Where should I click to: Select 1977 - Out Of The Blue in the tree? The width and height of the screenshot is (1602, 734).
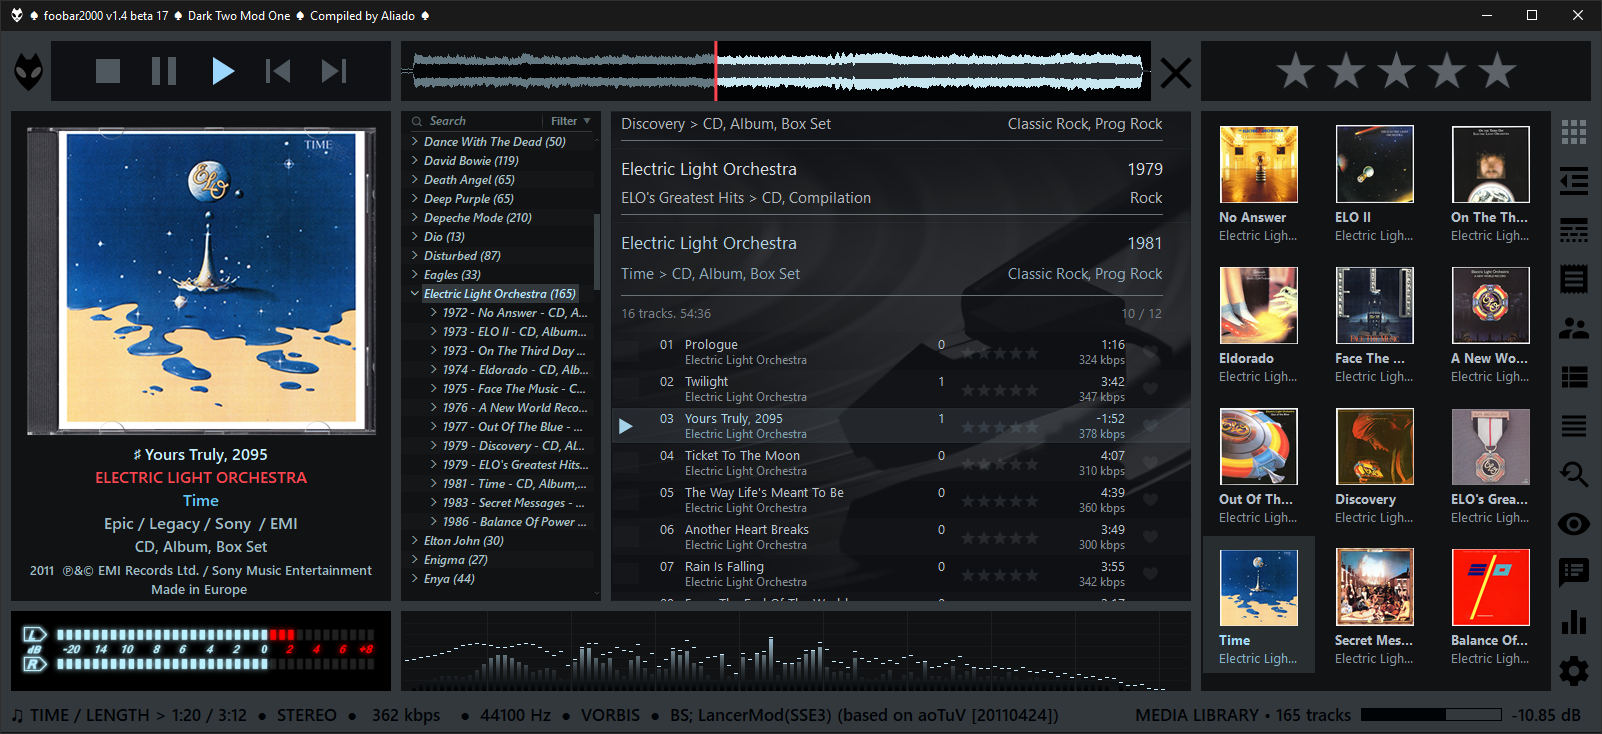pos(513,427)
